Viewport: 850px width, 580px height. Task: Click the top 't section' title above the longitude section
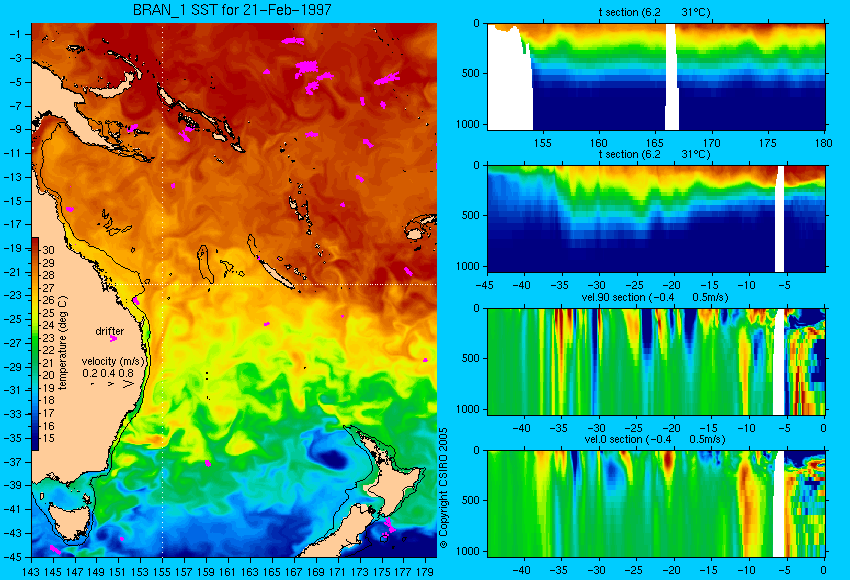tap(654, 12)
